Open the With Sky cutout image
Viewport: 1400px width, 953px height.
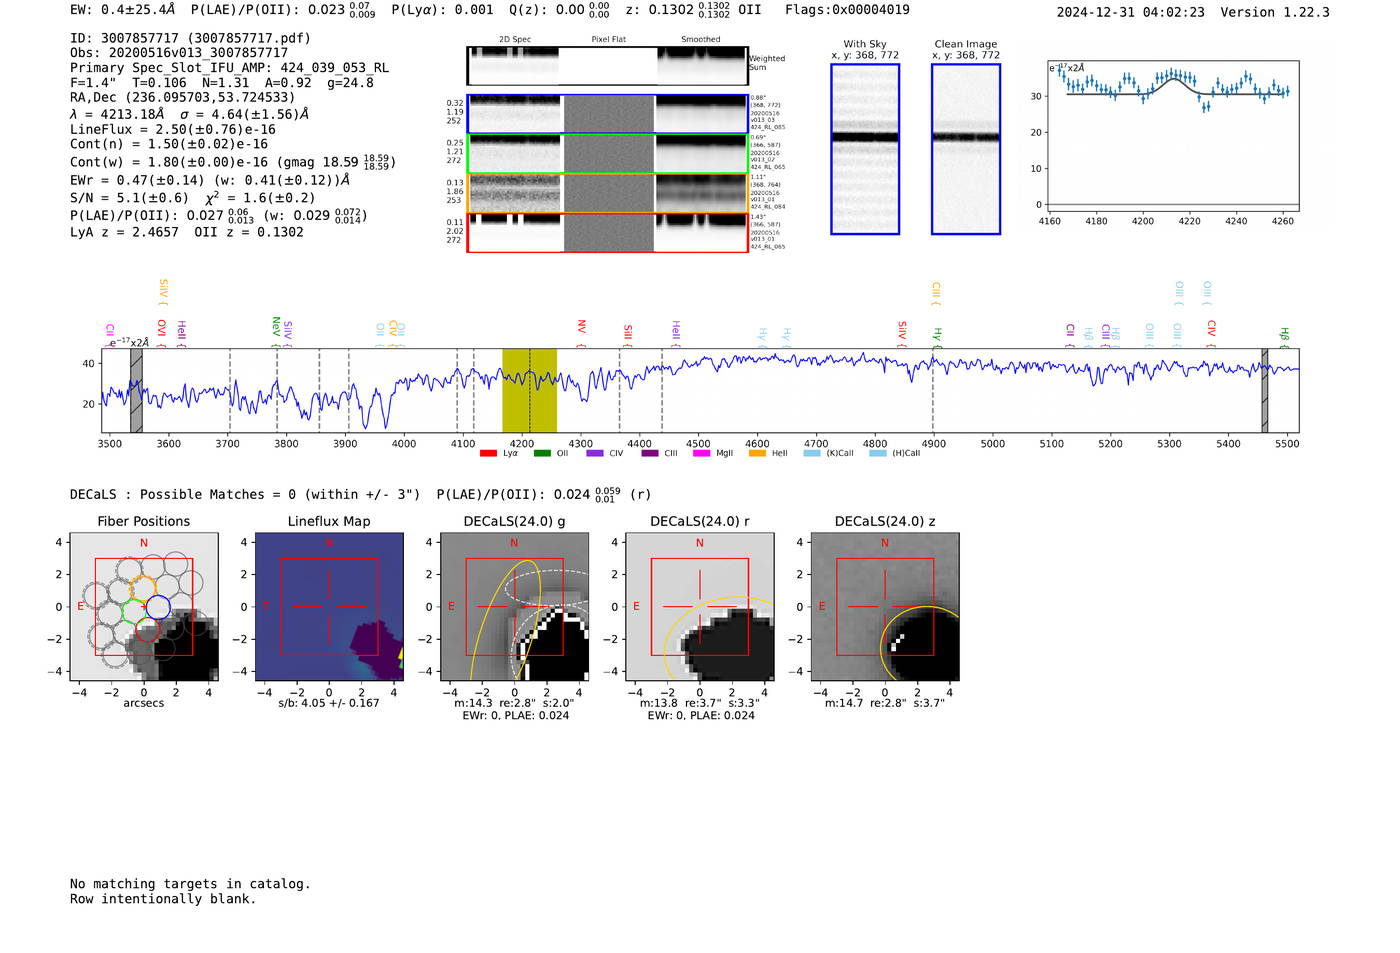point(865,149)
